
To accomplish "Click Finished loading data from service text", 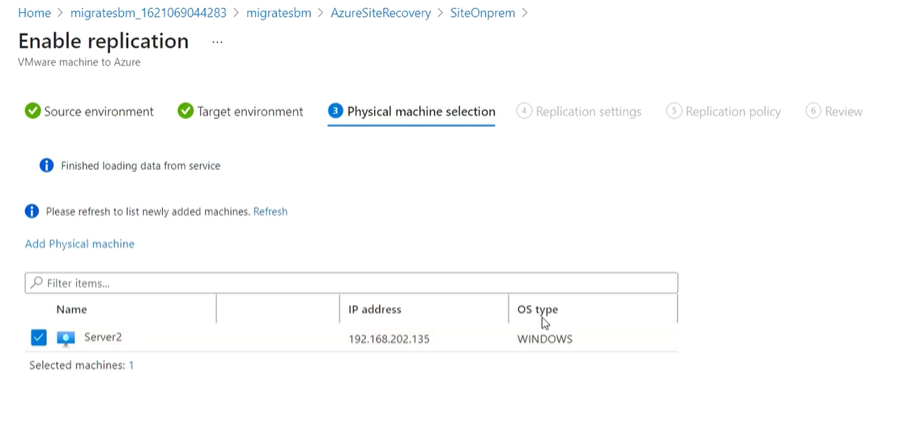I will coord(141,166).
